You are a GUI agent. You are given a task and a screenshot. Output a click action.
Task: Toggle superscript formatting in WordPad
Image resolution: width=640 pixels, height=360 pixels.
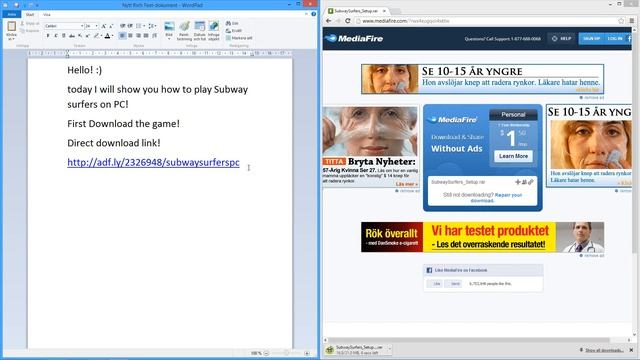[x=87, y=36]
